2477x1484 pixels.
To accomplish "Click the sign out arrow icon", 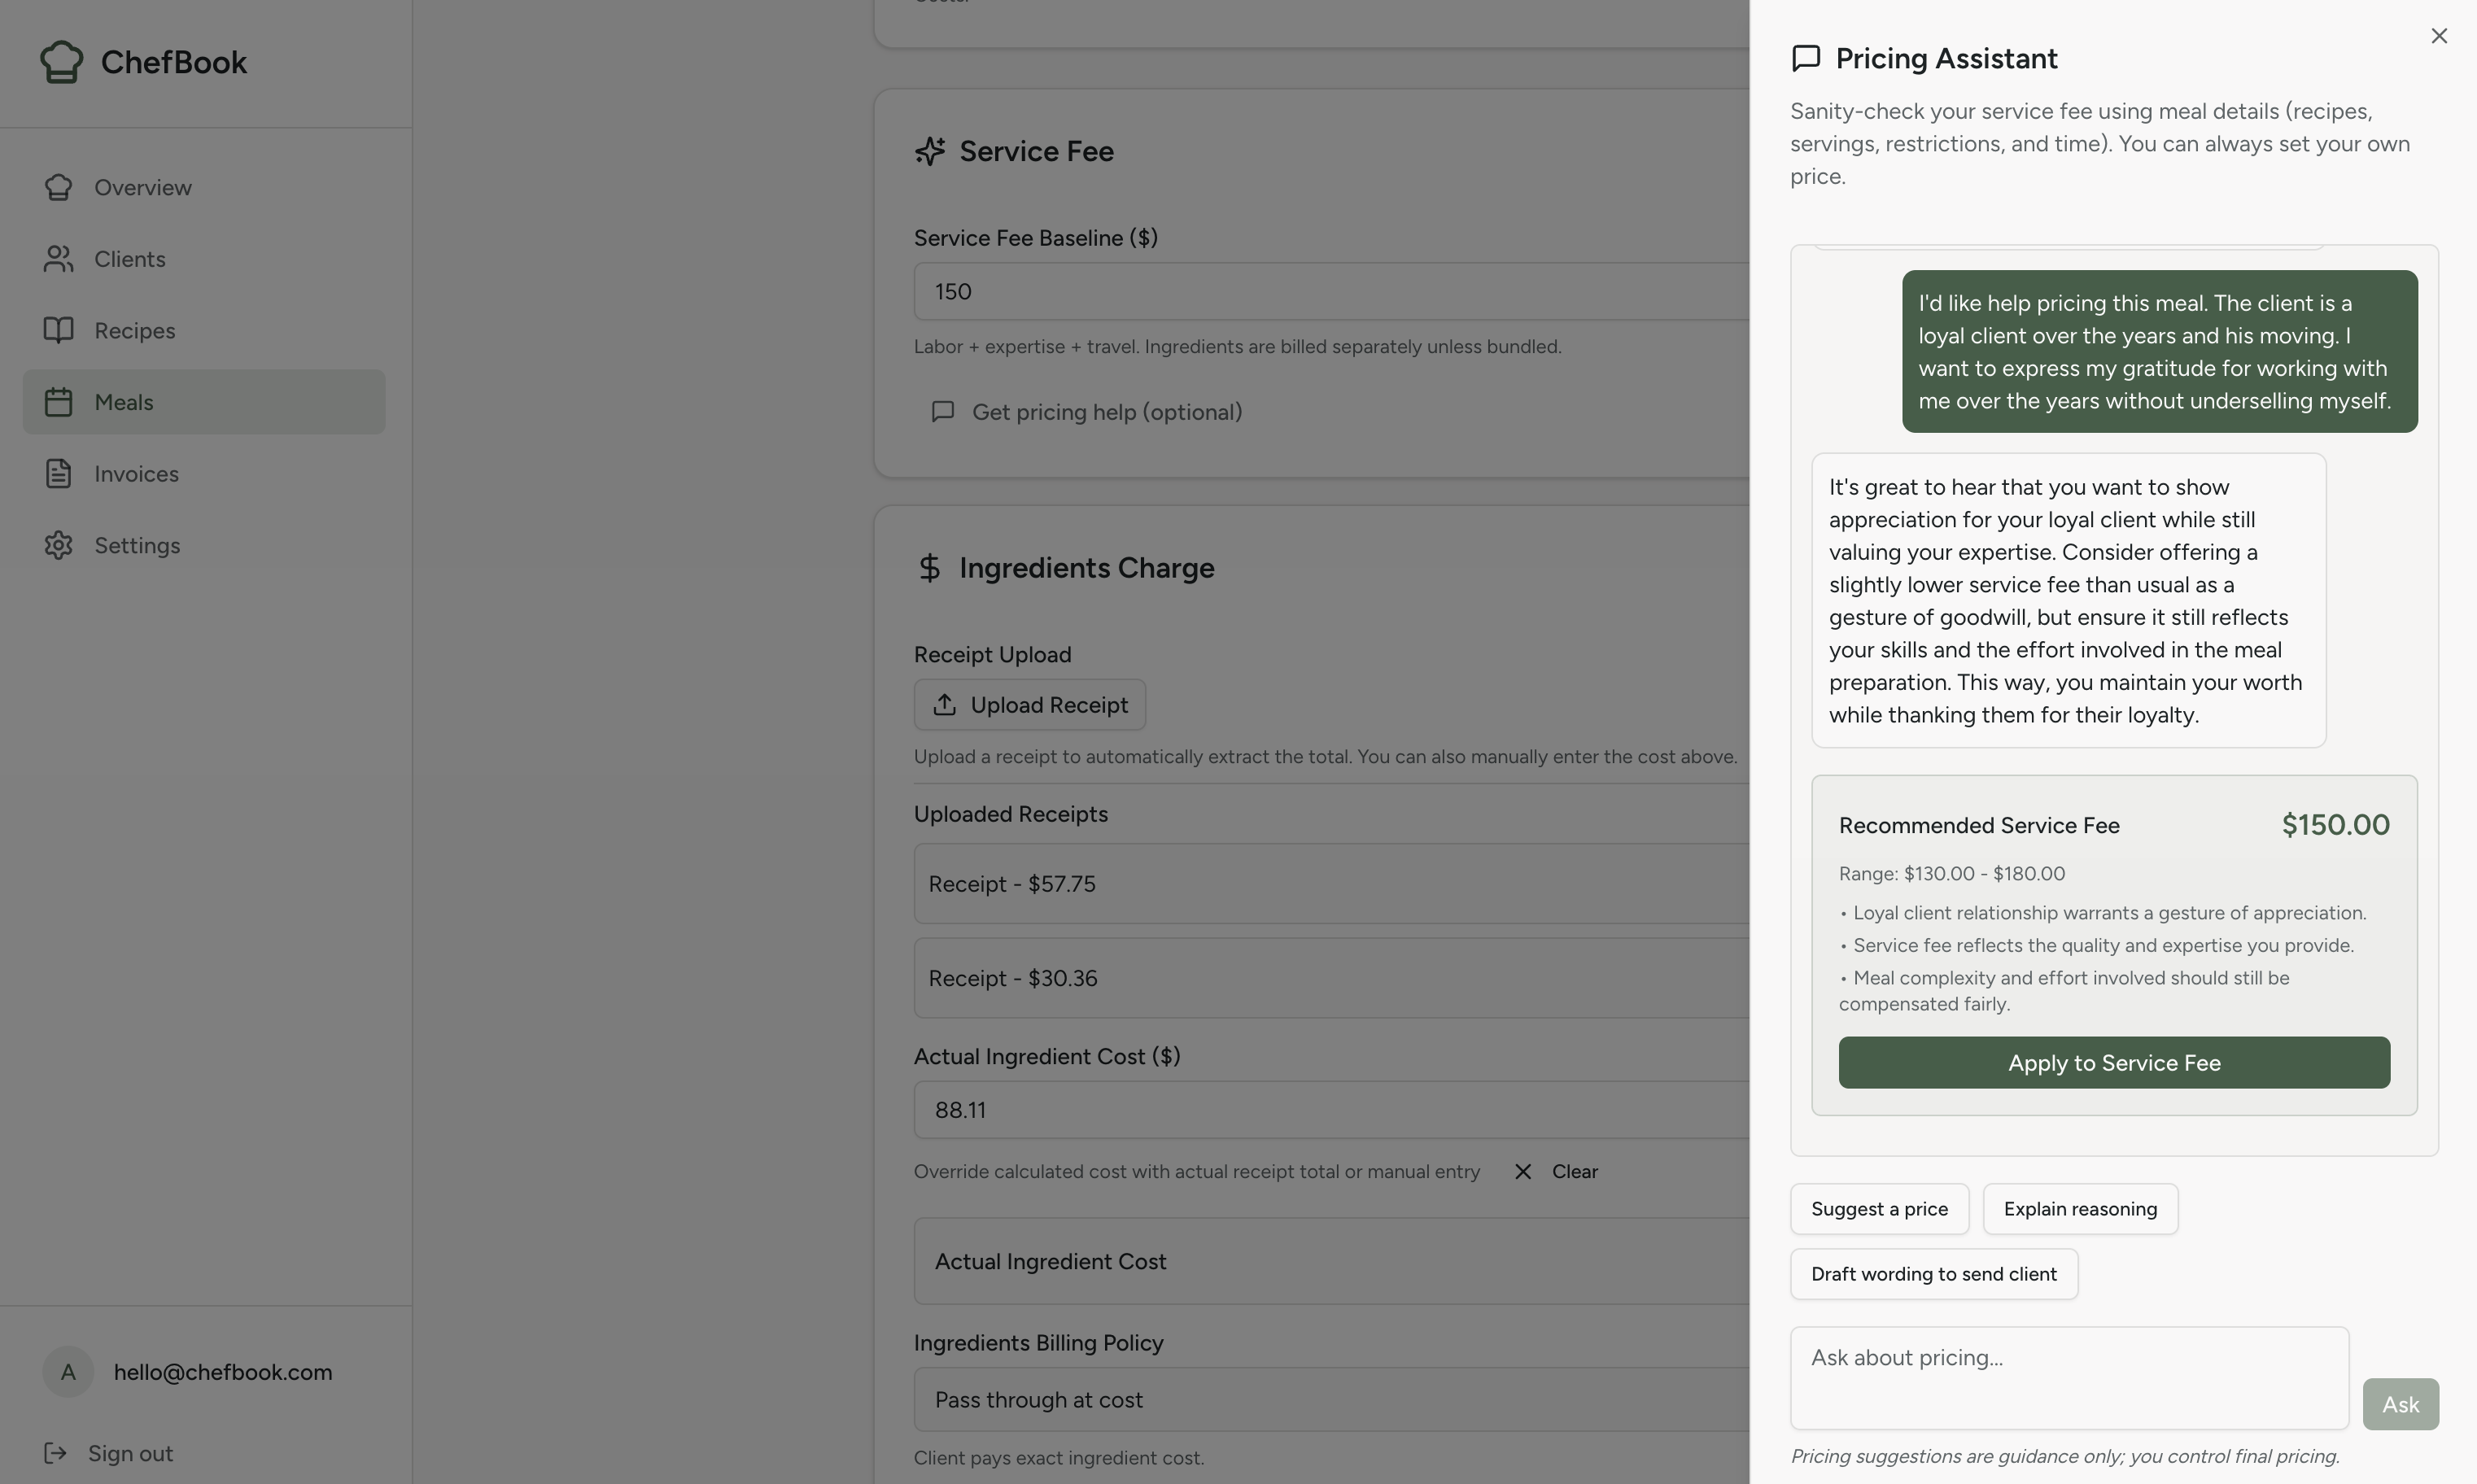I will [x=57, y=1452].
